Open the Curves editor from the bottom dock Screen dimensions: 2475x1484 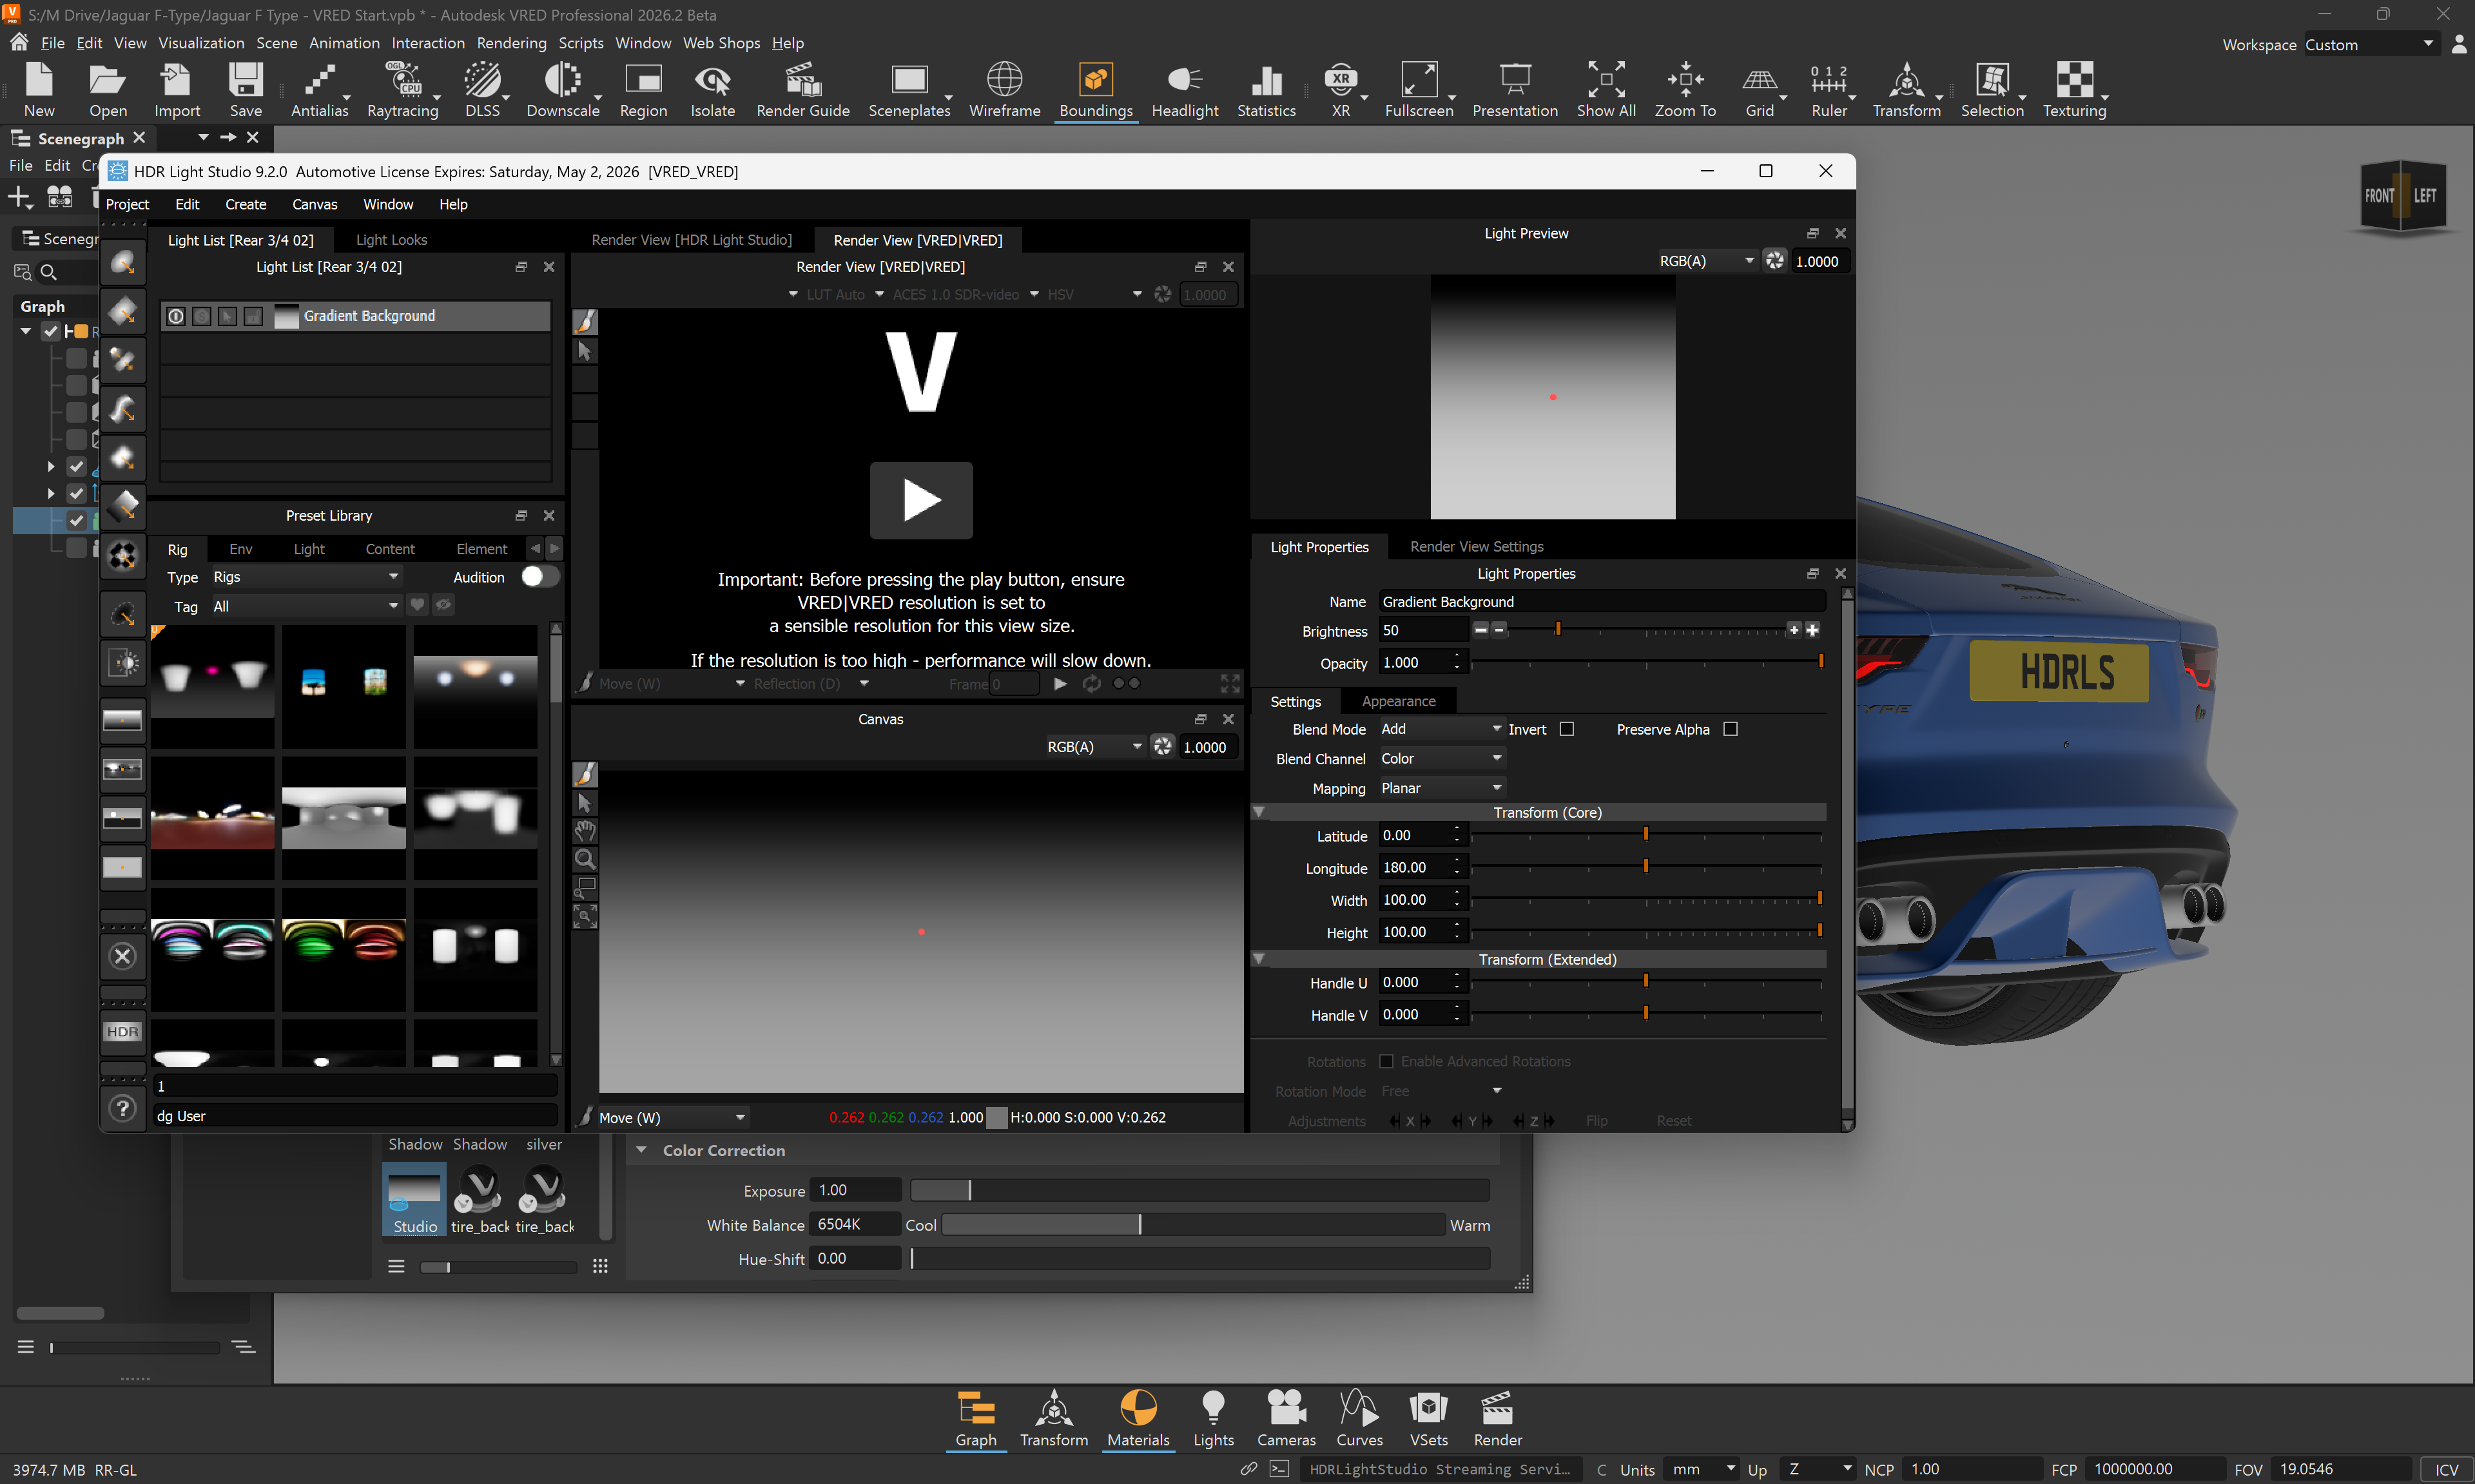coord(1359,1415)
